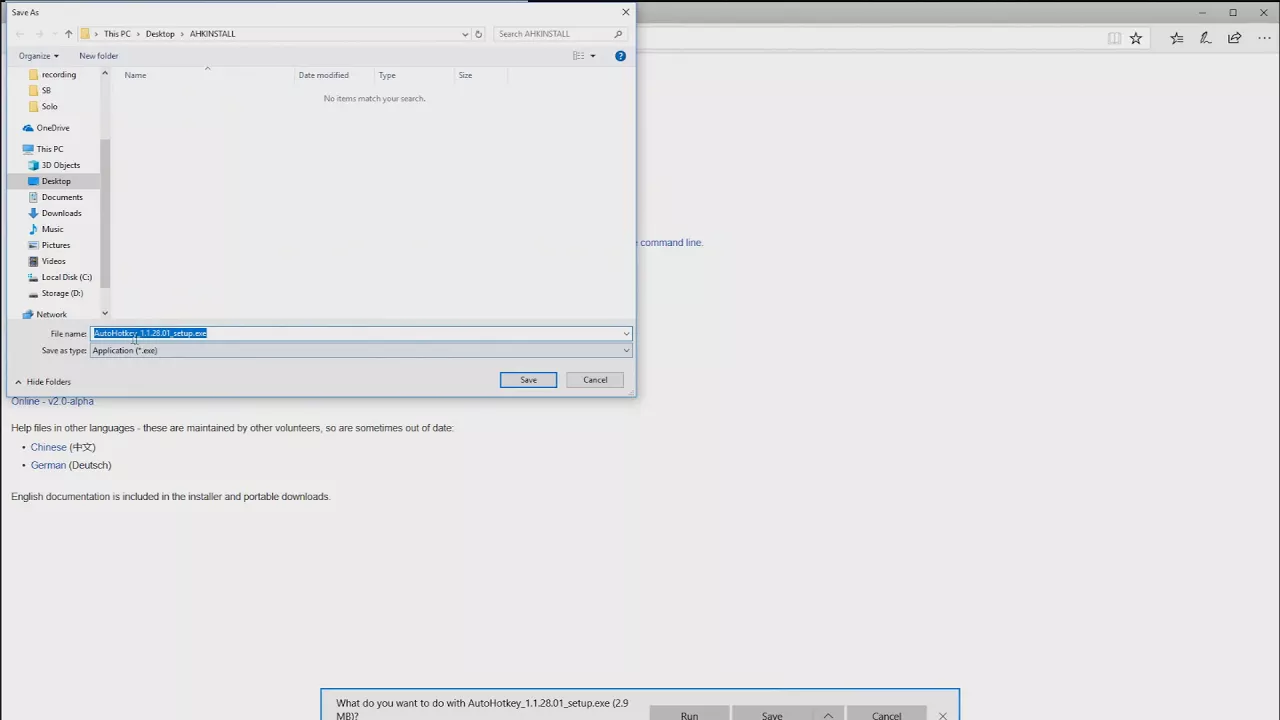
Task: Open Edge Add notes pen icon
Action: click(1205, 38)
